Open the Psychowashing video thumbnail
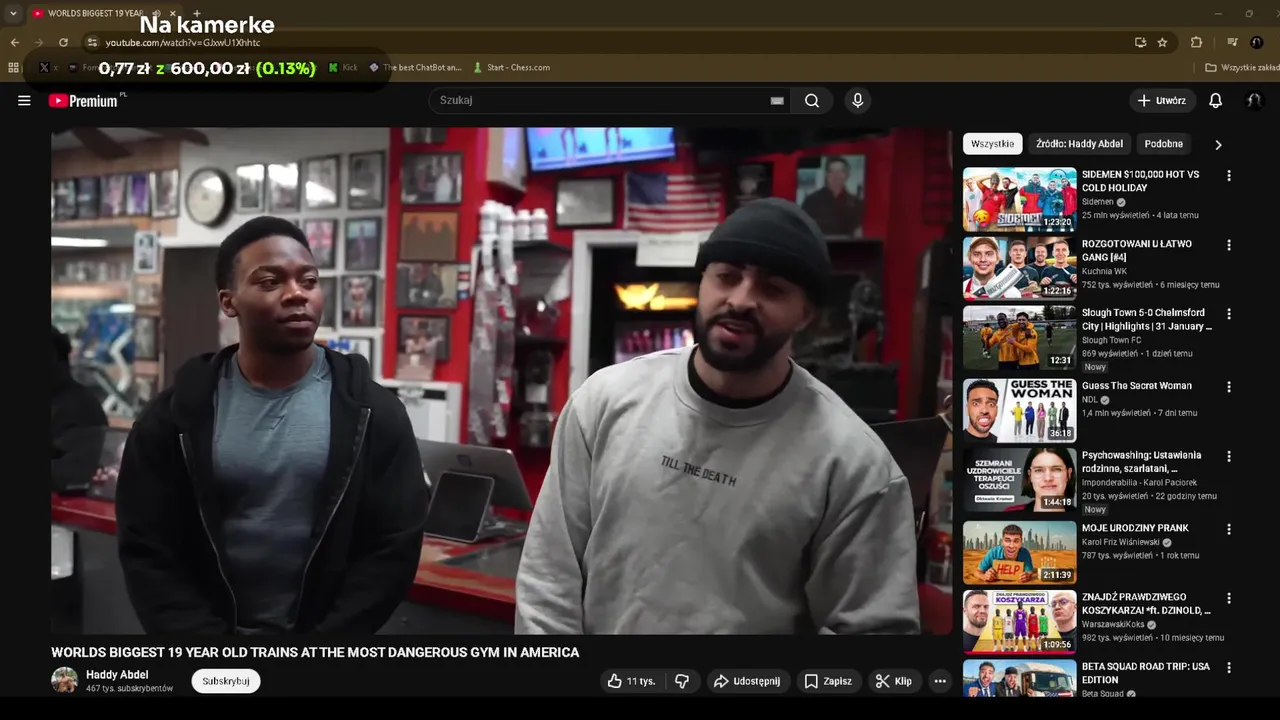This screenshot has height=720, width=1280. (1019, 479)
